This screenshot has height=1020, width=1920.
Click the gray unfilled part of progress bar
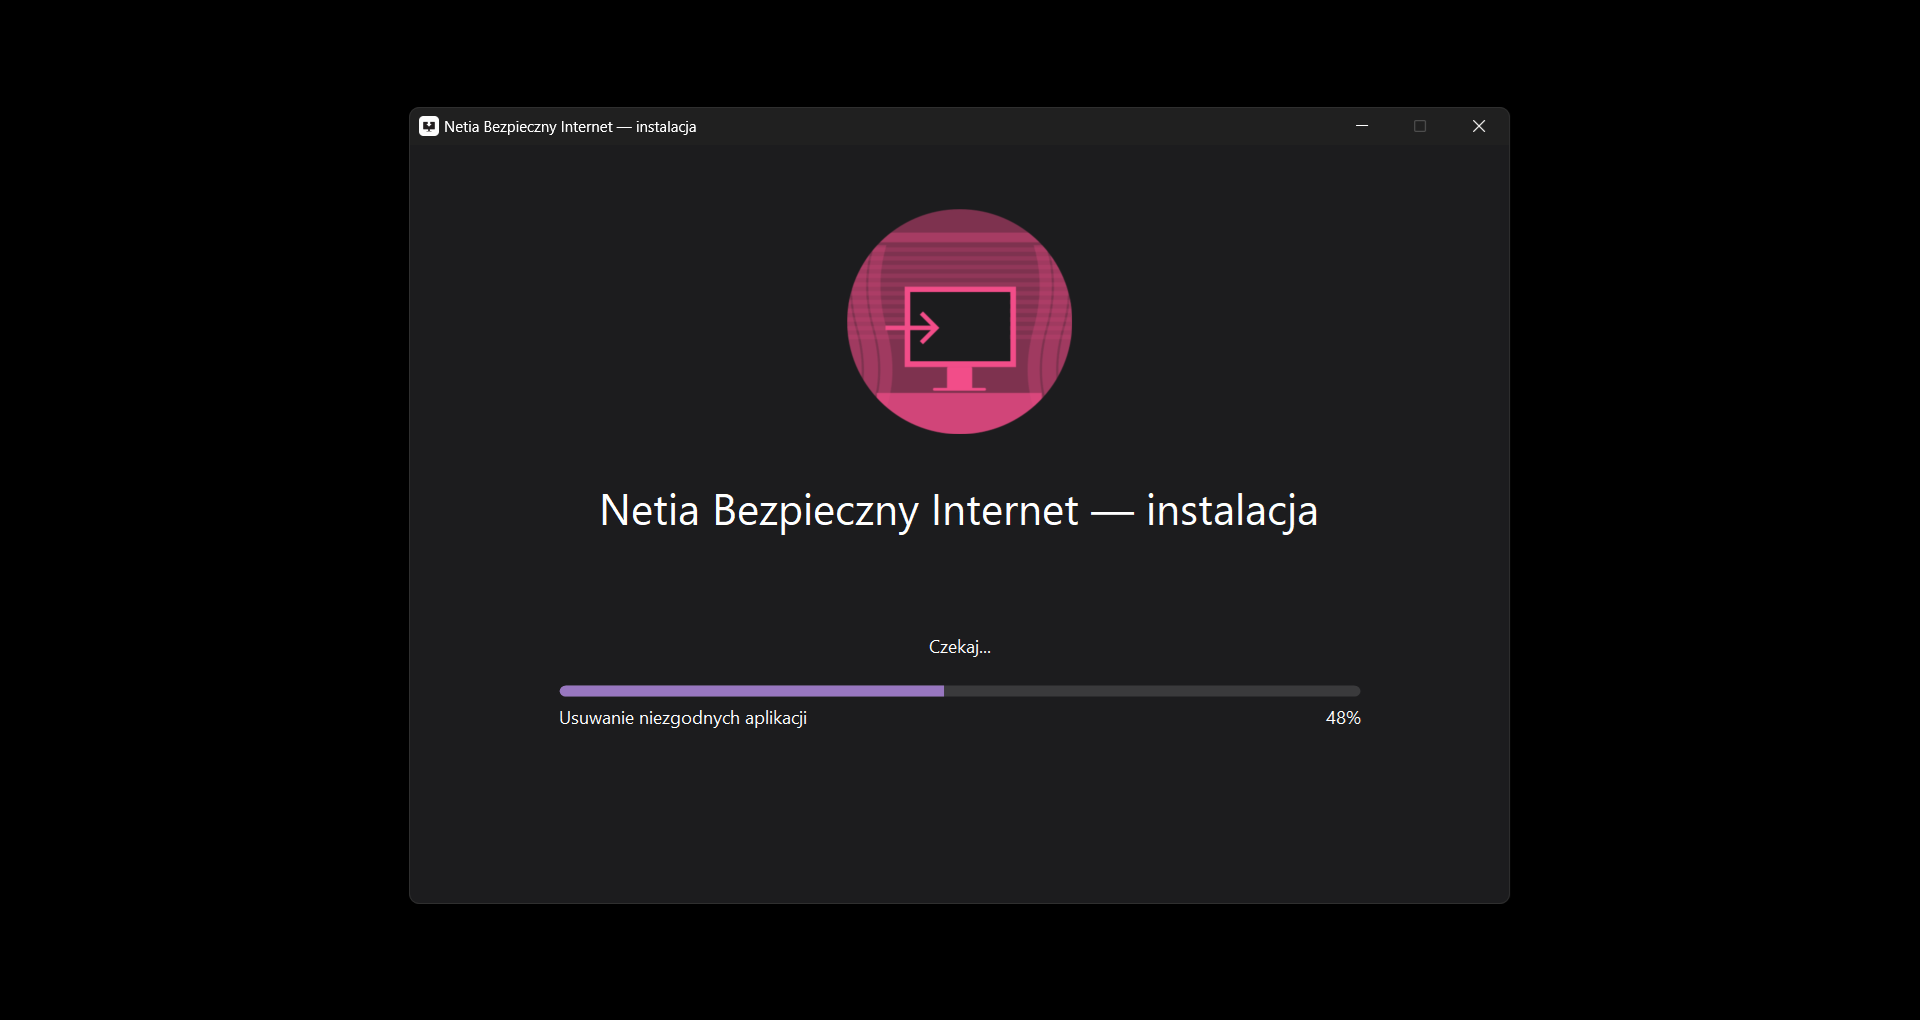[1150, 691]
